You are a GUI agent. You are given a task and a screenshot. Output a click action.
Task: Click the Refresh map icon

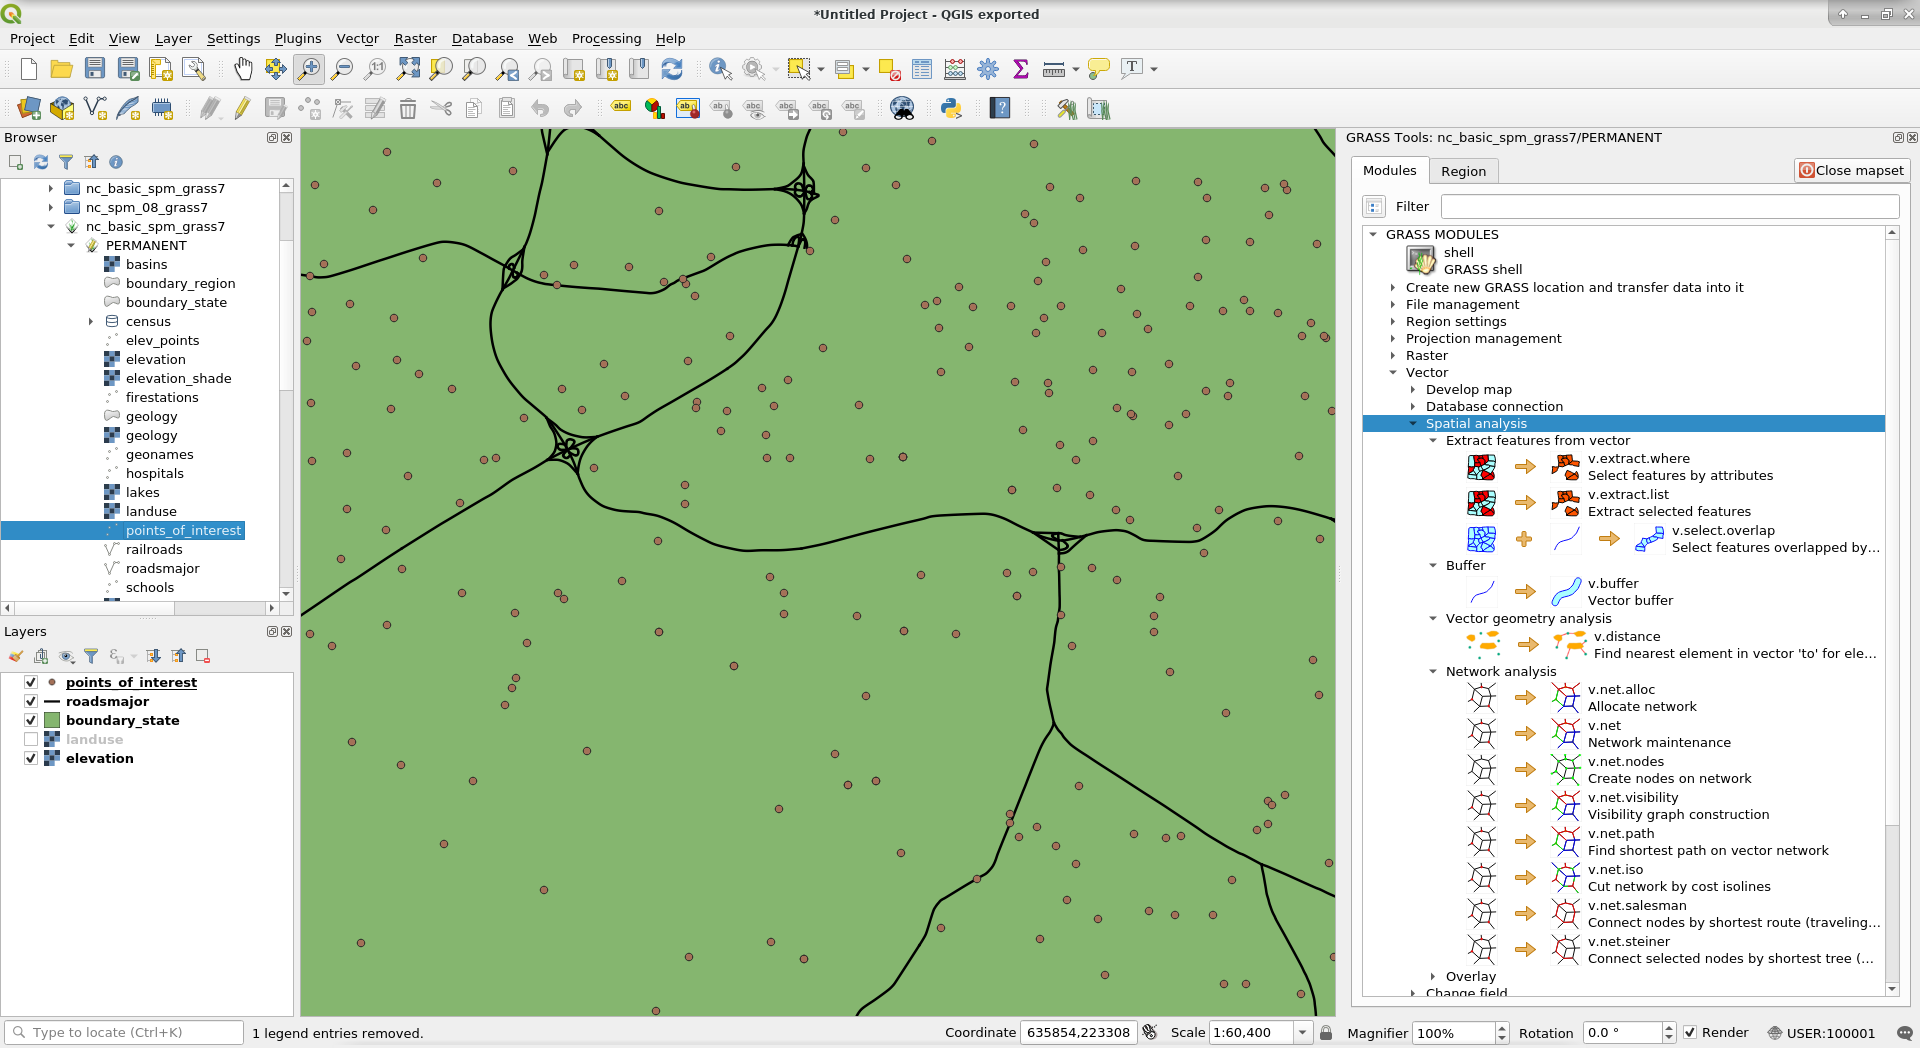(x=672, y=69)
